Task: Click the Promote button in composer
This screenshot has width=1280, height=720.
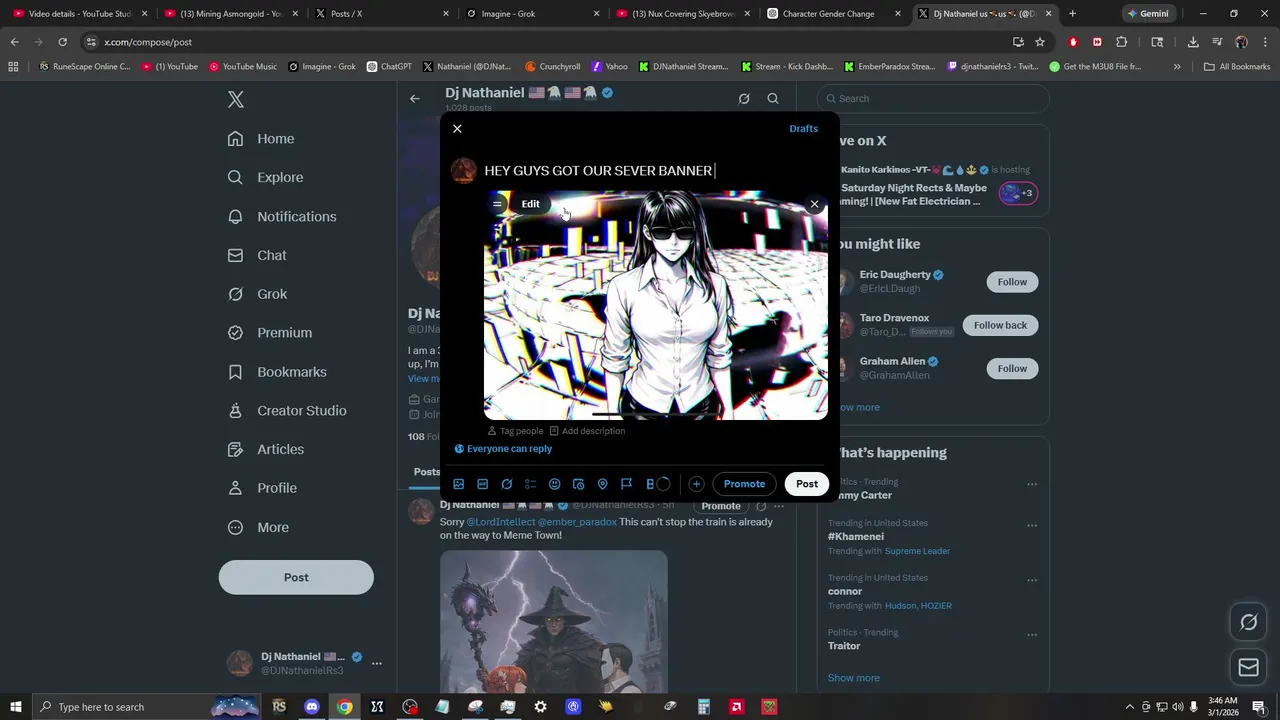Action: pos(744,484)
